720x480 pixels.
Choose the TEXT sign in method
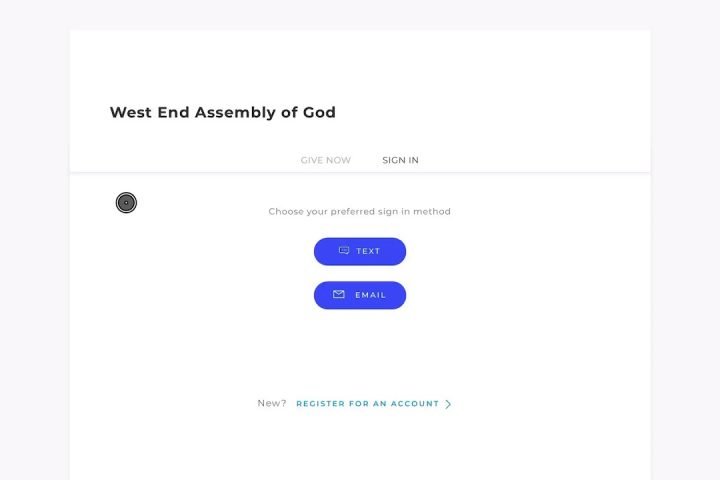[x=360, y=251]
